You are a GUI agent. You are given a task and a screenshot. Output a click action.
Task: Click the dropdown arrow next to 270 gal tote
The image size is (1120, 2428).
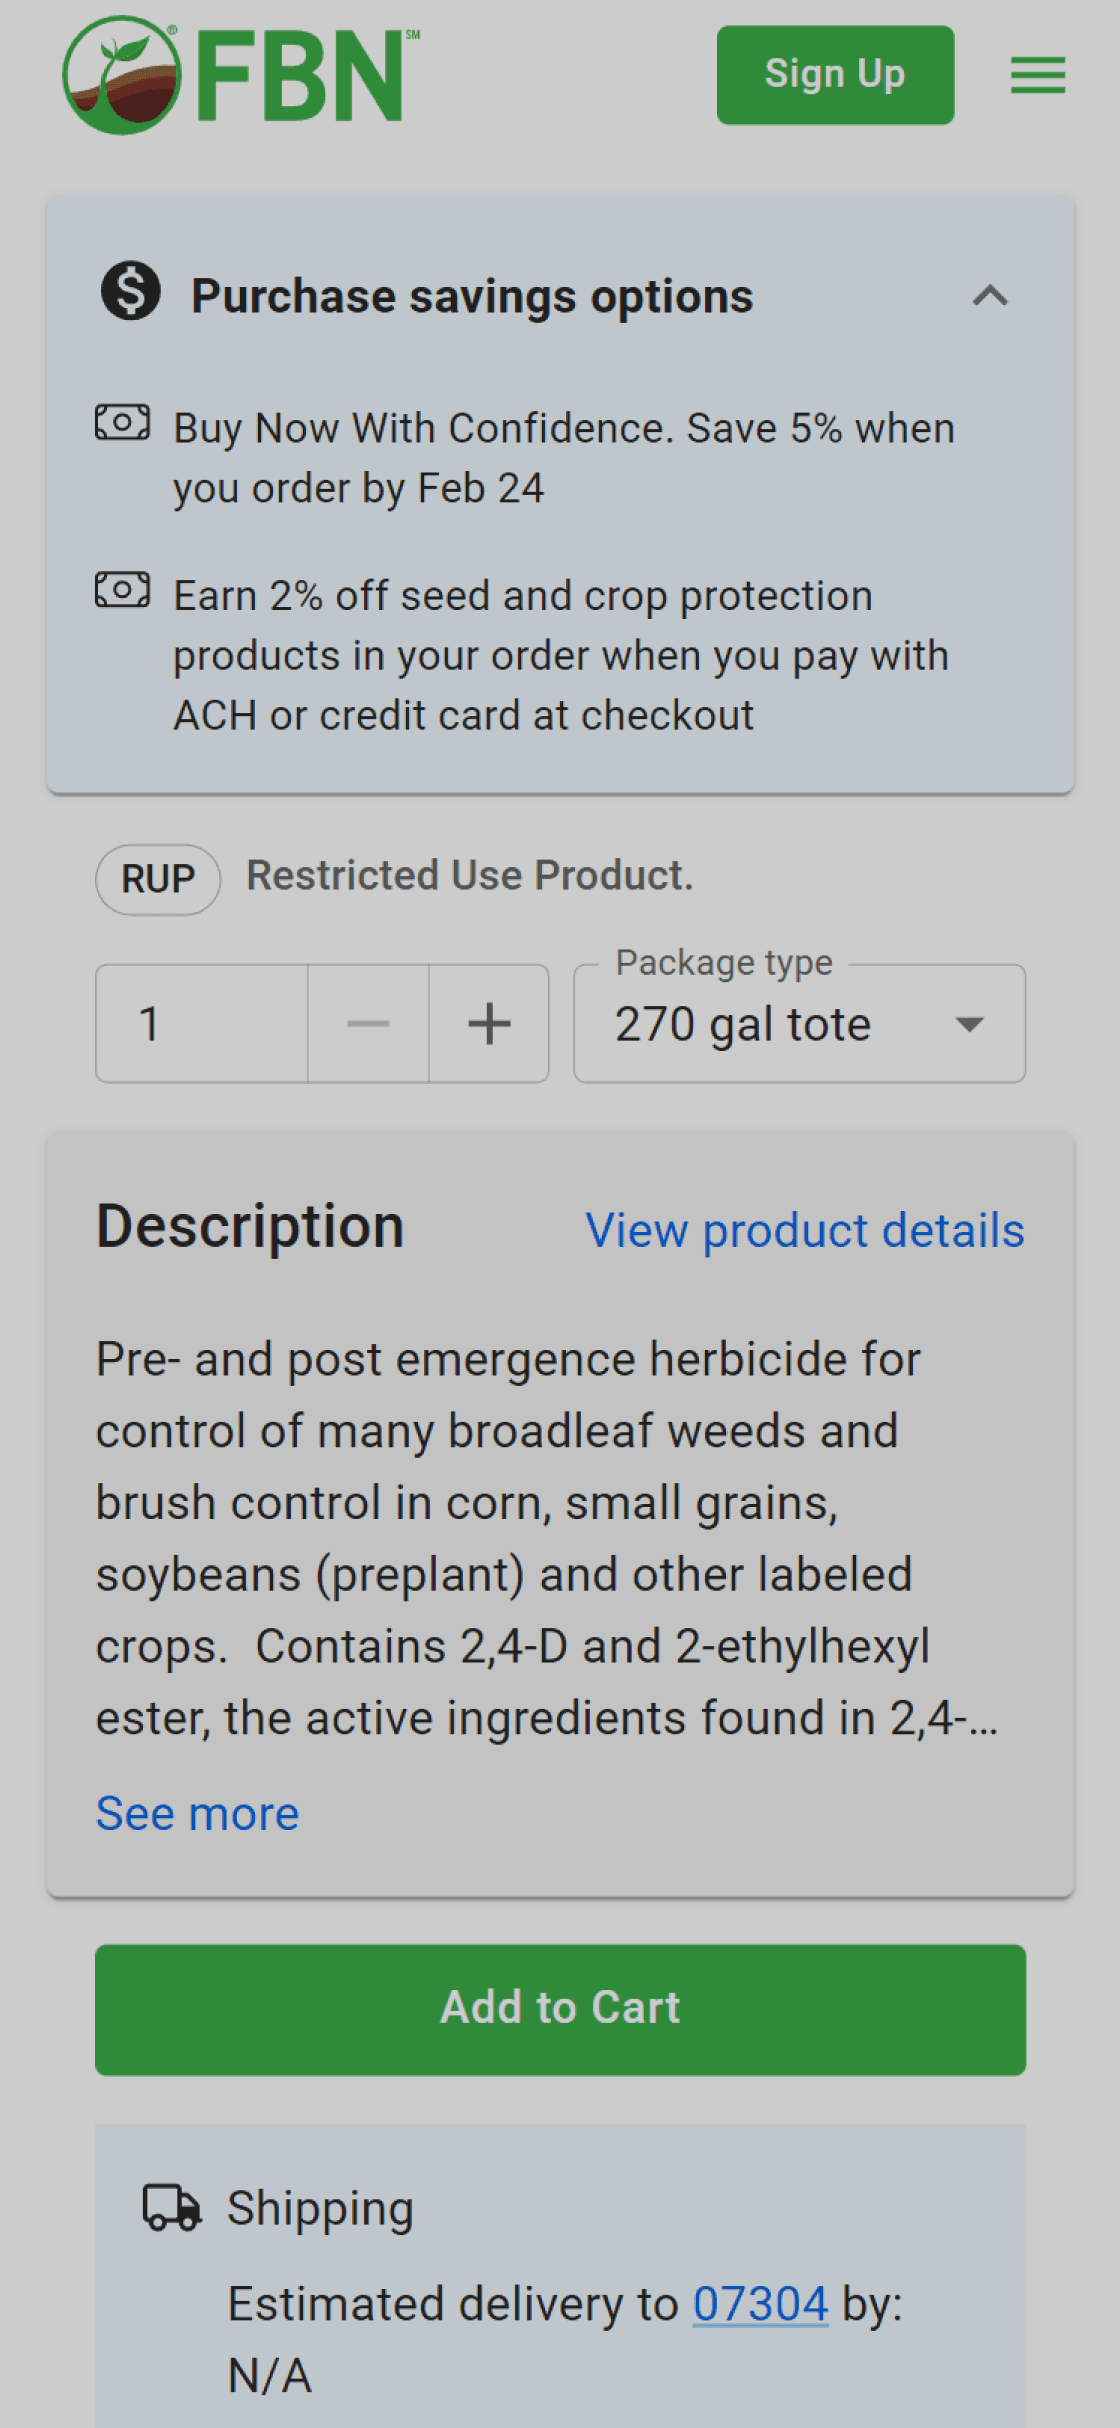point(969,1024)
